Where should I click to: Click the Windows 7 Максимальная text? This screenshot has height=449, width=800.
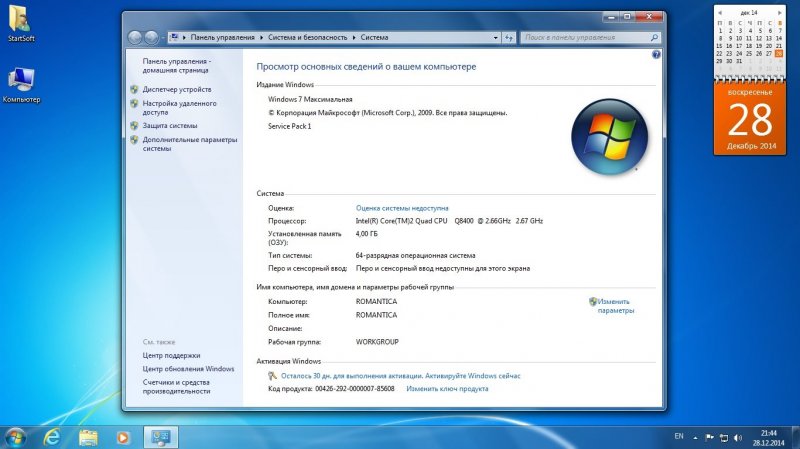pos(310,99)
